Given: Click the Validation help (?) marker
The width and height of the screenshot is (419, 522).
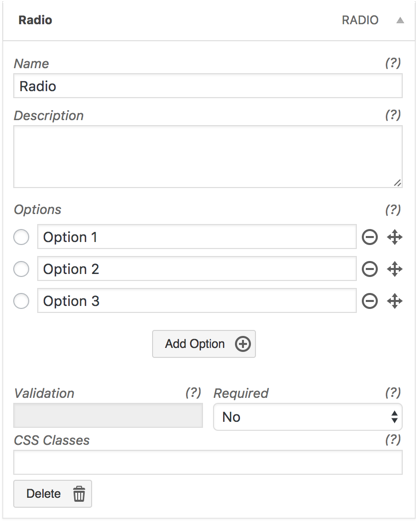Looking at the screenshot, I should (x=193, y=393).
